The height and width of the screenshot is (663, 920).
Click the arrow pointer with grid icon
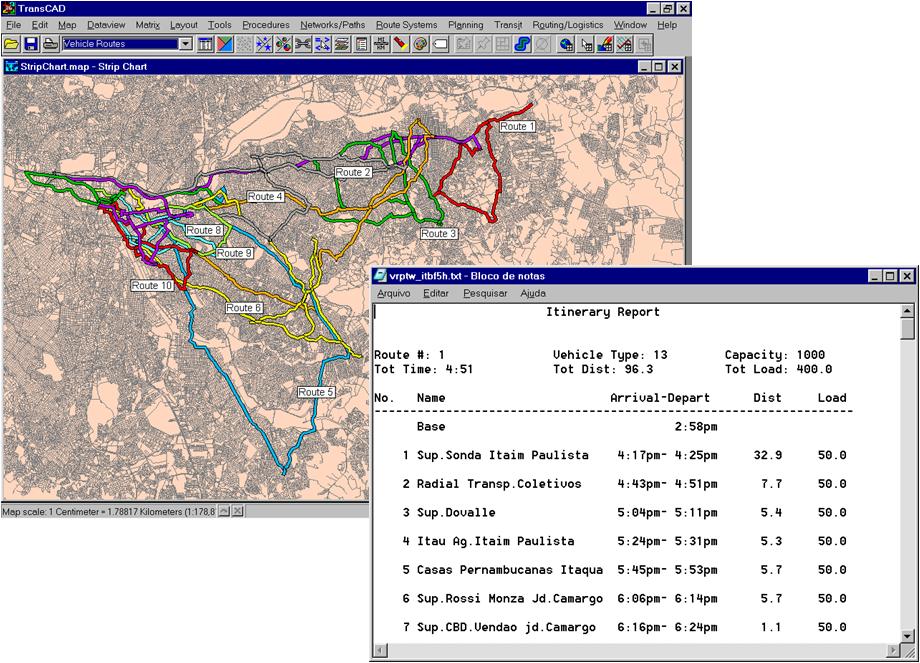tap(586, 44)
